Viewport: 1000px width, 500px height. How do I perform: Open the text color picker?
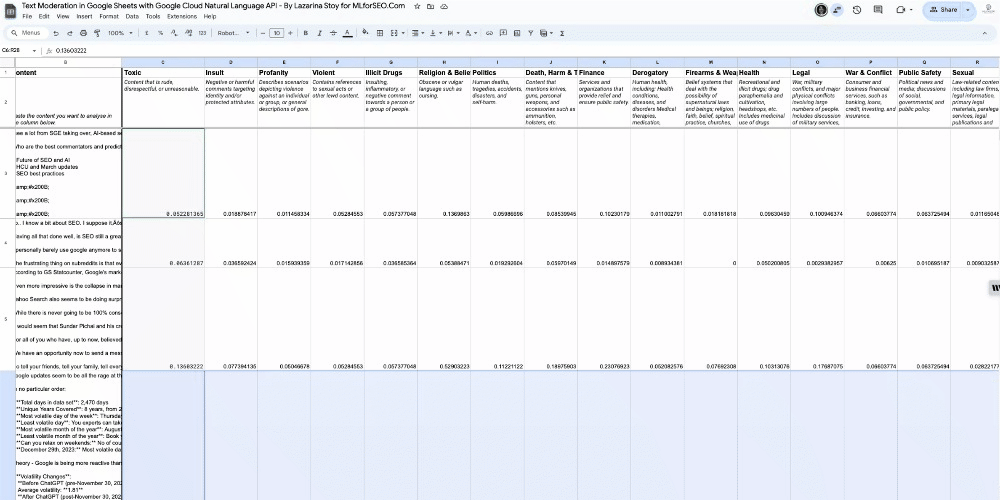click(347, 33)
